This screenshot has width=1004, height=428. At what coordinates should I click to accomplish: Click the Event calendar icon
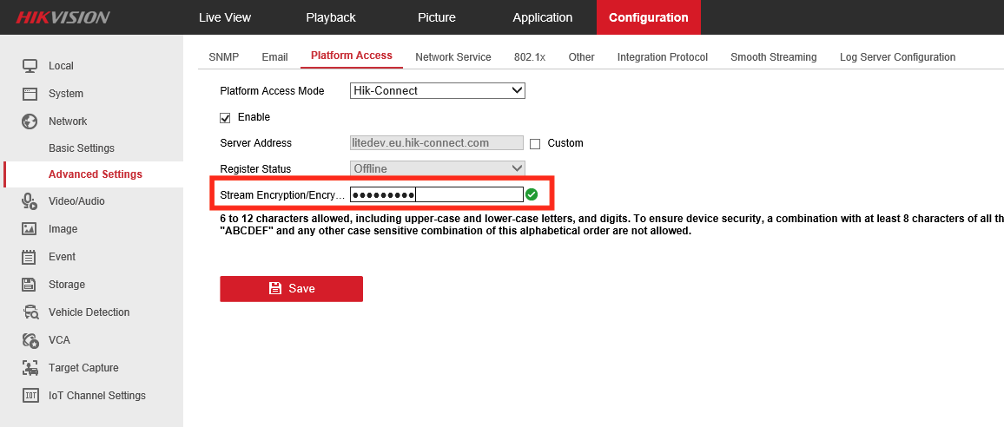(30, 257)
